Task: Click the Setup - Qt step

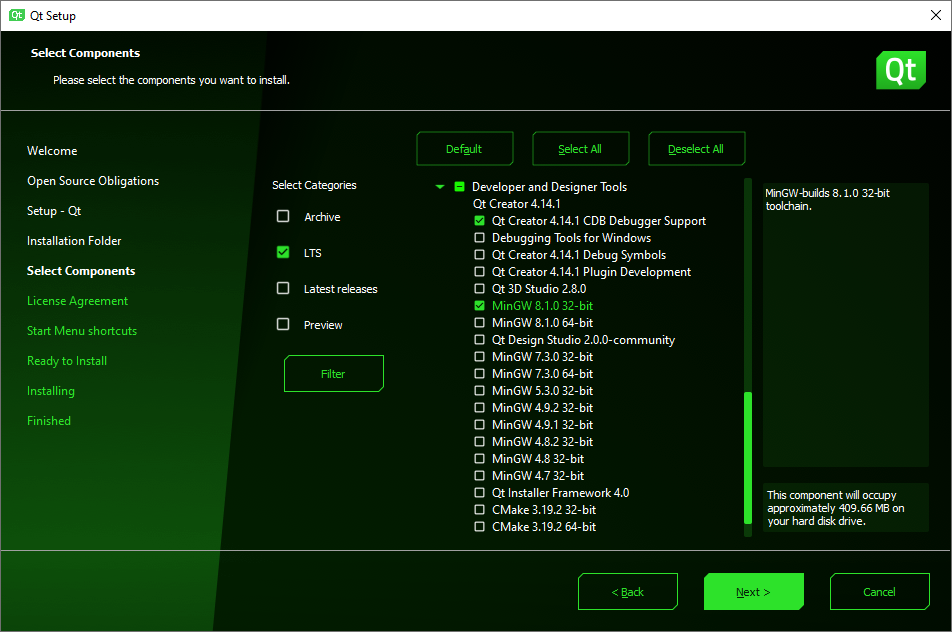Action: [54, 211]
